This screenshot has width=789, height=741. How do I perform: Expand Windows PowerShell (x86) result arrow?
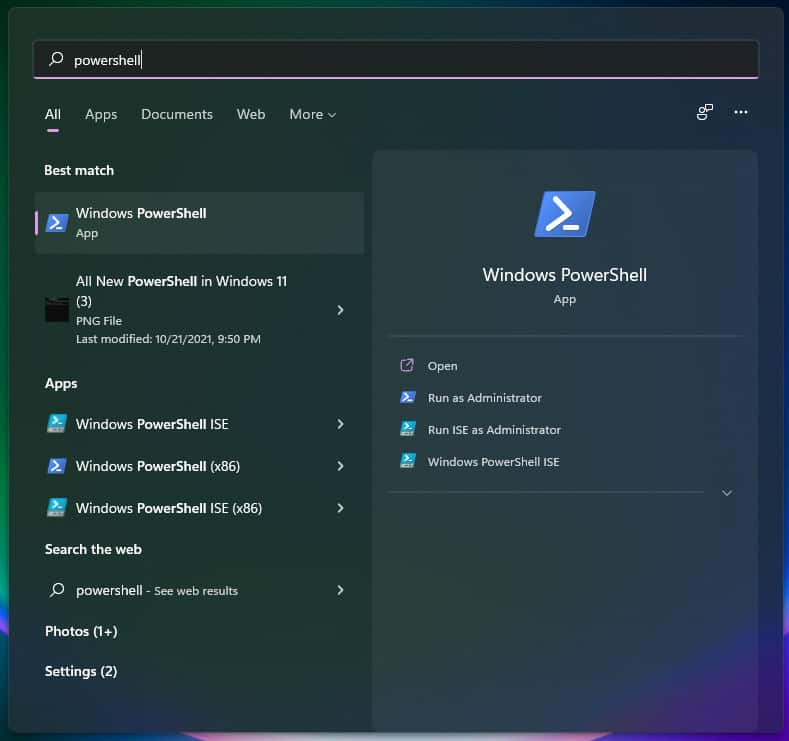tap(340, 466)
